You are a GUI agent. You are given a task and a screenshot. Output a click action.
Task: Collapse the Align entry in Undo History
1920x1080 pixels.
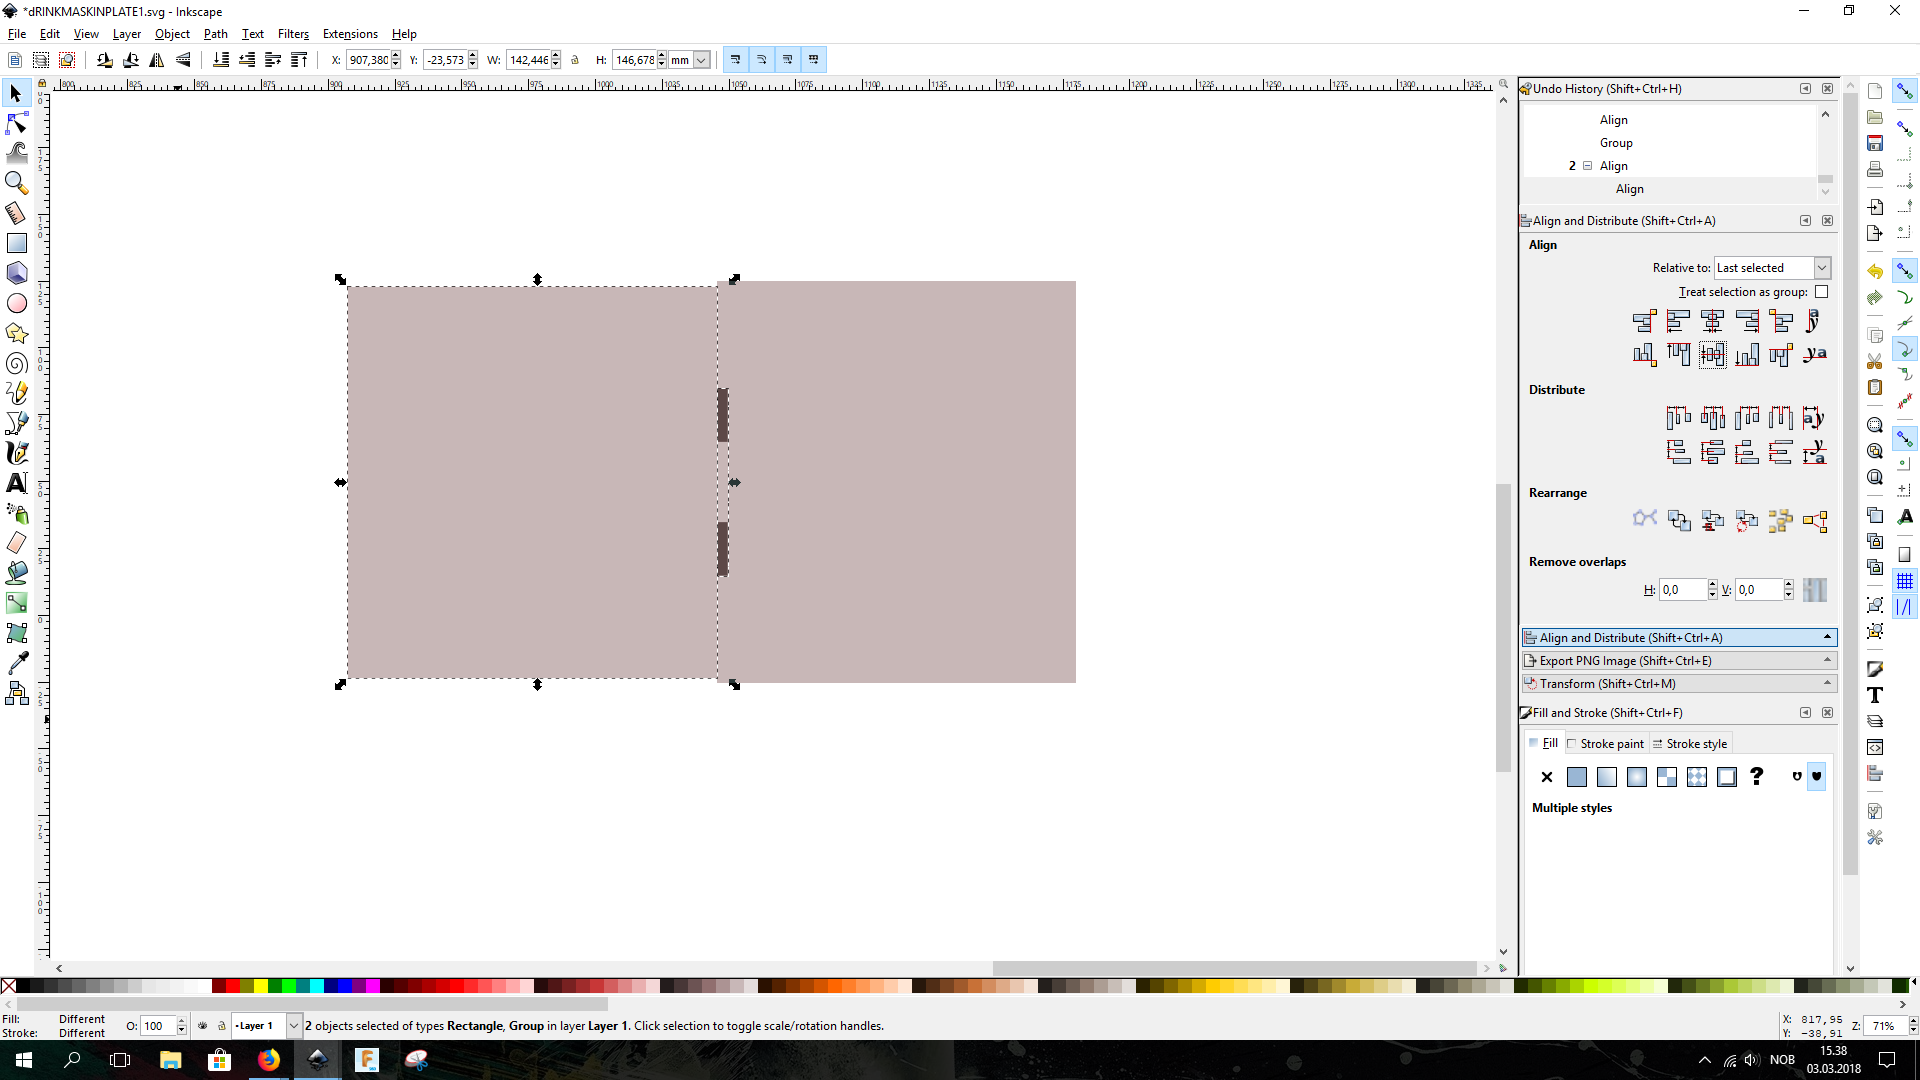(x=1587, y=166)
